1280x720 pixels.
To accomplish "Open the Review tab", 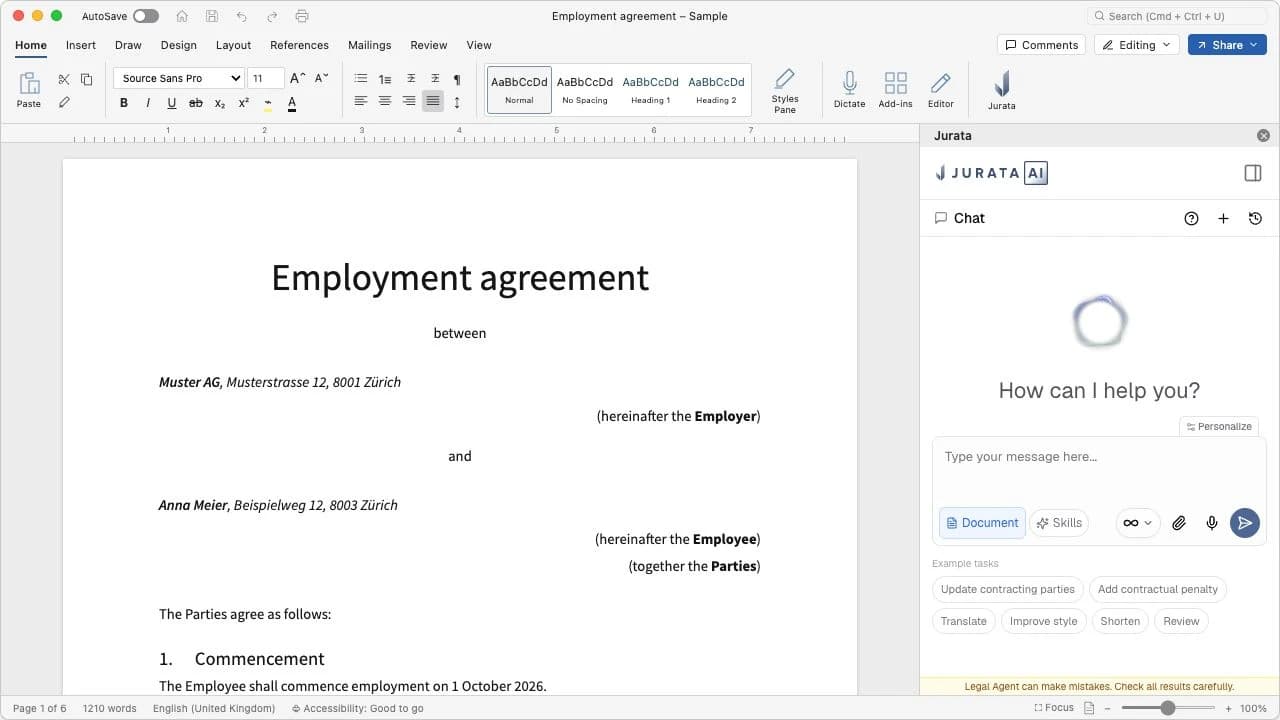I will tap(428, 45).
